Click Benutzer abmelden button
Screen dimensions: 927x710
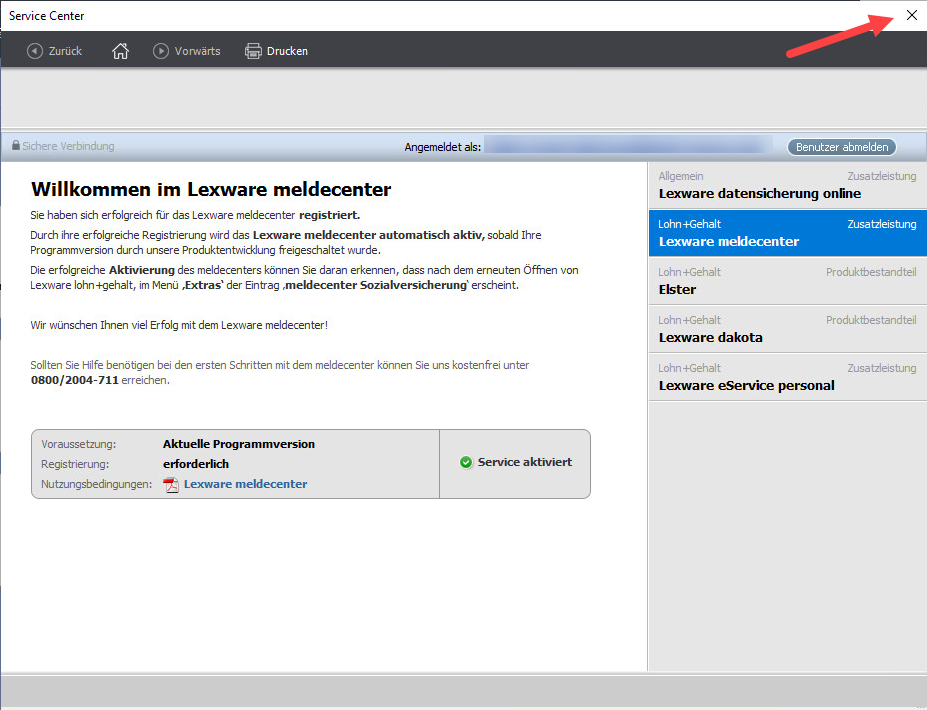click(x=842, y=147)
